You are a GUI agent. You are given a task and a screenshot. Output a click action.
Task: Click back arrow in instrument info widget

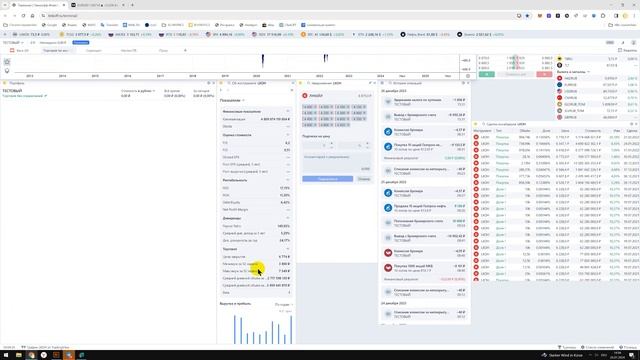(x=221, y=90)
